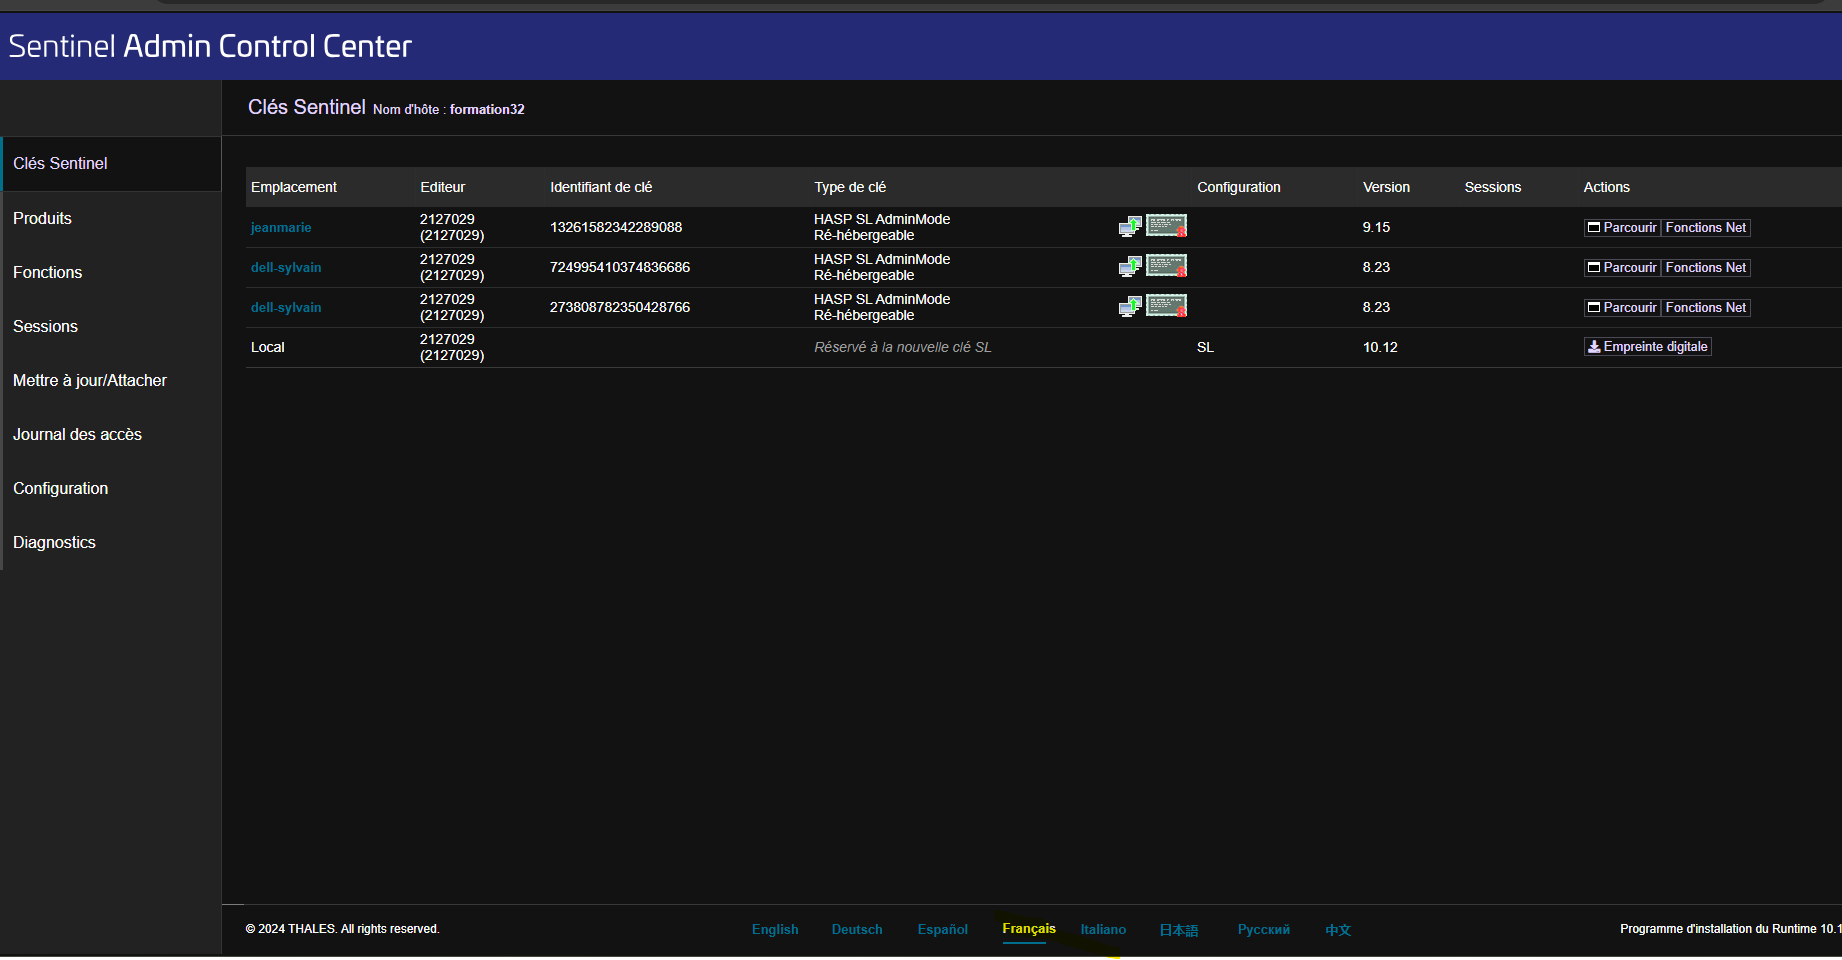
Task: Click the Sessions column header
Action: pyautogui.click(x=1493, y=187)
